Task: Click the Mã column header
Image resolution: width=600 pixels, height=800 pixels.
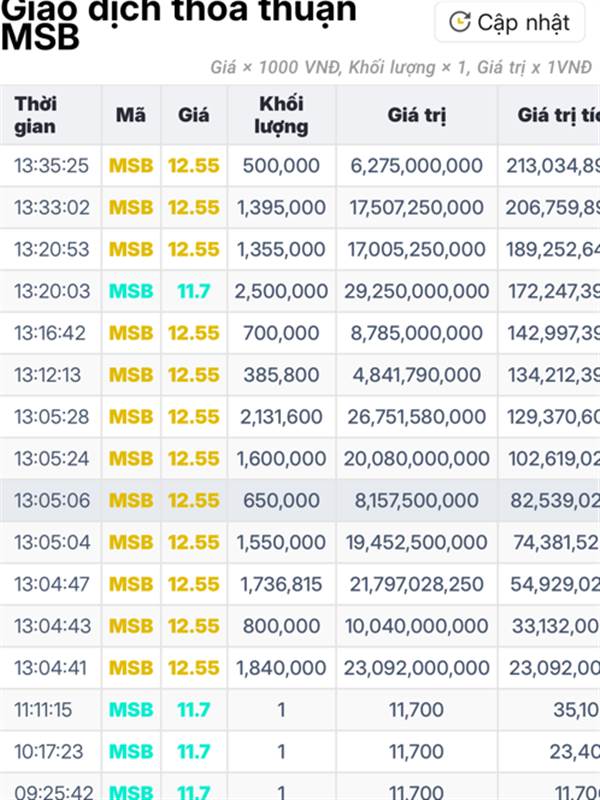Action: coord(130,115)
